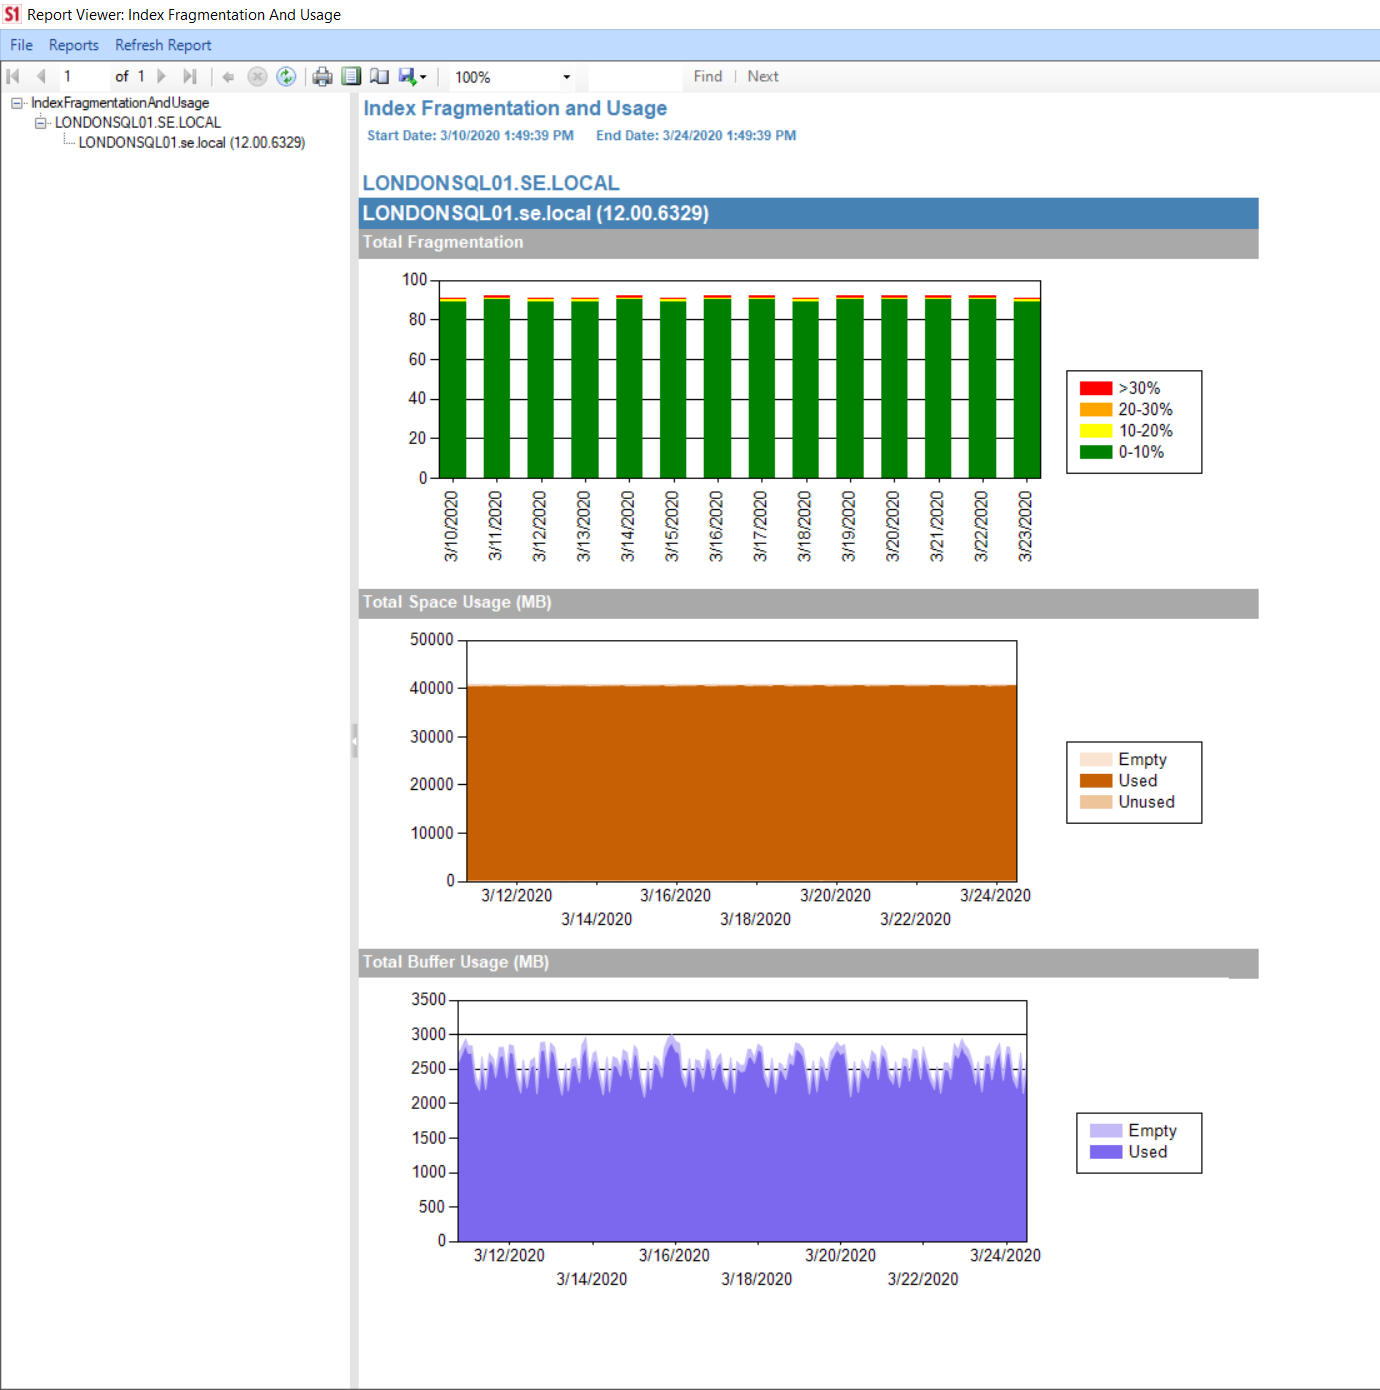This screenshot has width=1380, height=1390.
Task: Export the report using the save icon
Action: click(x=410, y=76)
